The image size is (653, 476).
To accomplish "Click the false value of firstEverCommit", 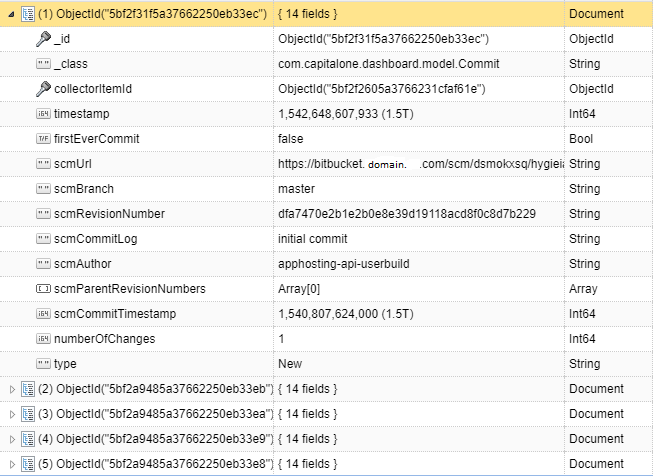I will click(291, 139).
